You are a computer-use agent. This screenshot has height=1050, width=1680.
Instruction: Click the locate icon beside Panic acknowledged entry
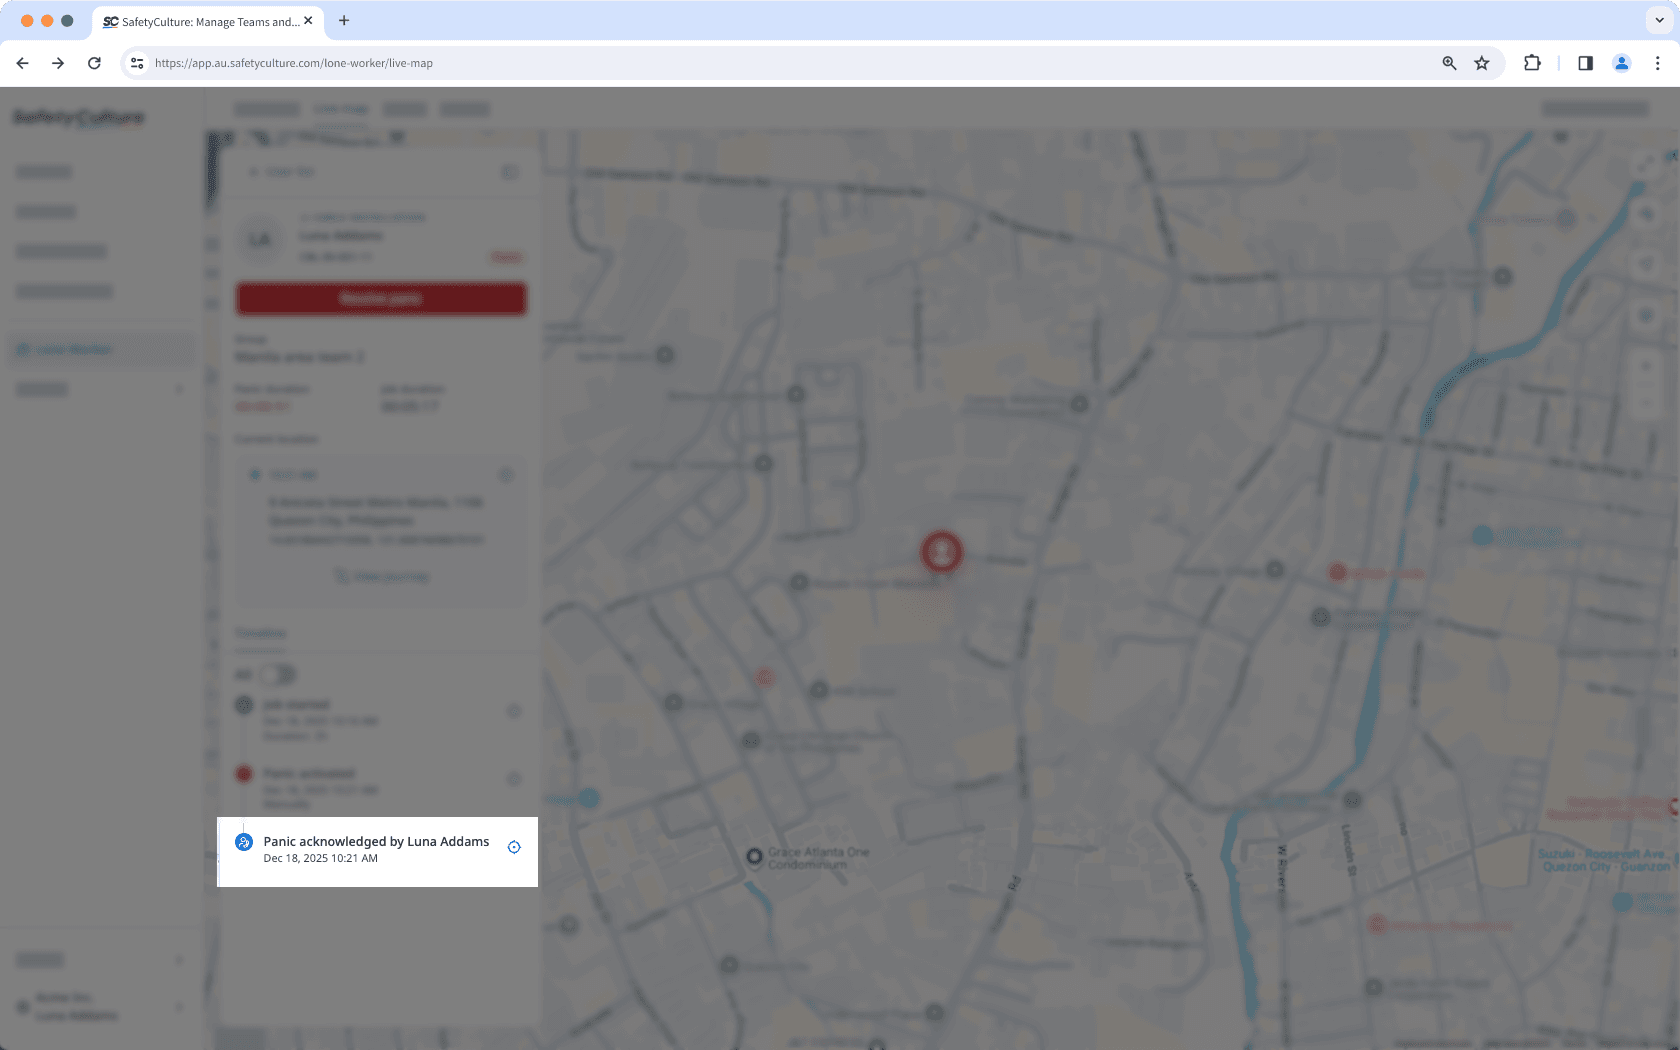pos(514,846)
